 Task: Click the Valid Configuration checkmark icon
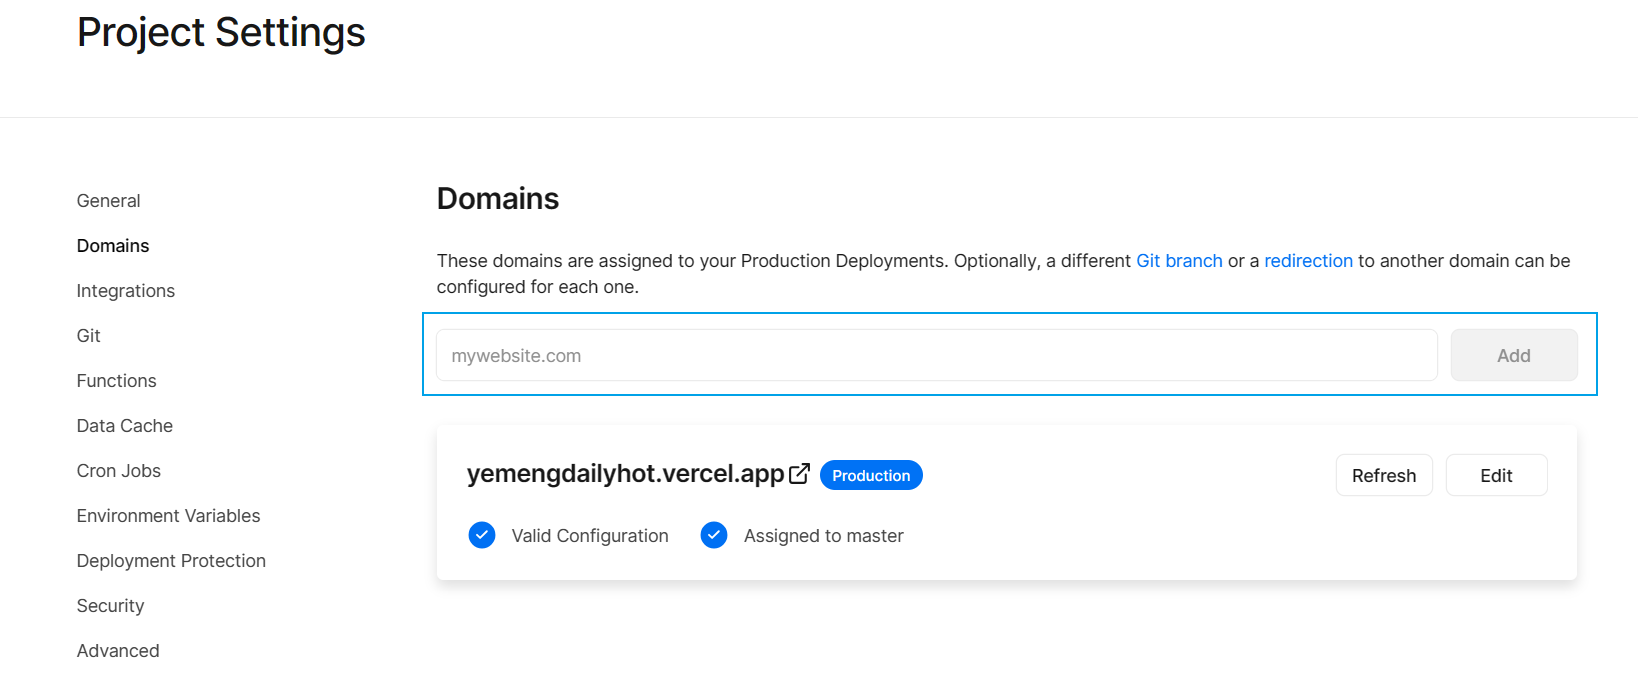[x=482, y=535]
